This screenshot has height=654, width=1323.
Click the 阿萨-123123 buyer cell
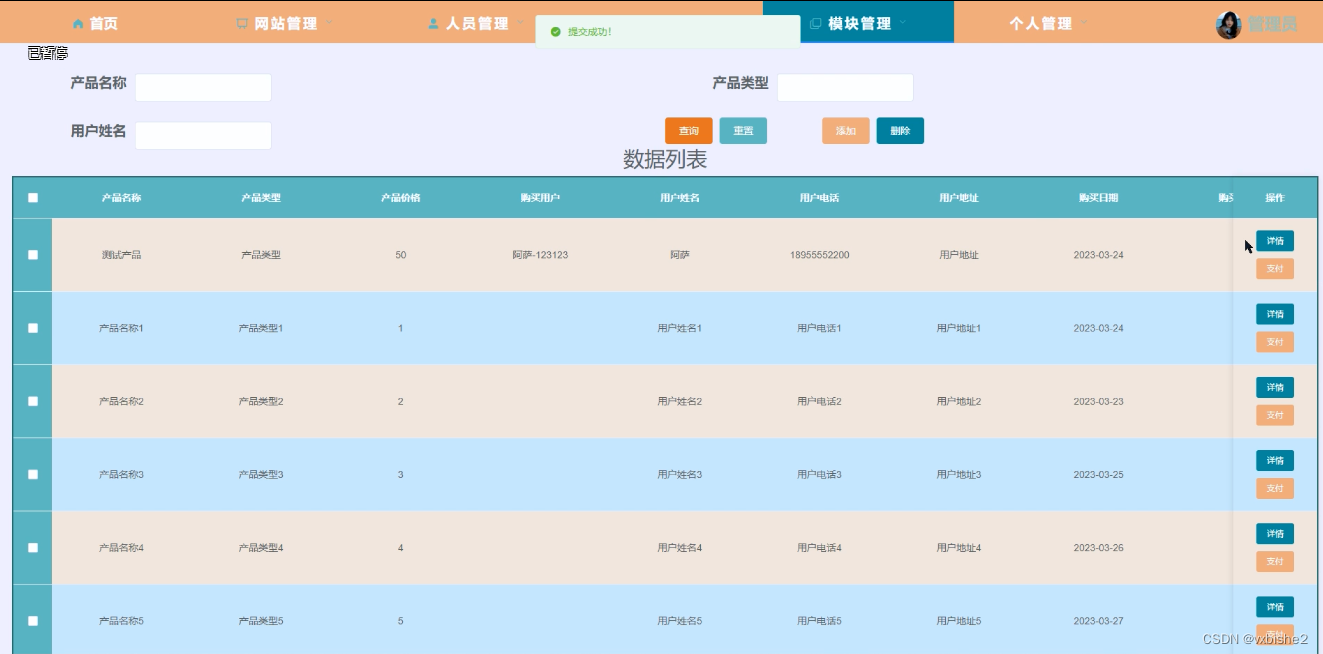pyautogui.click(x=540, y=255)
